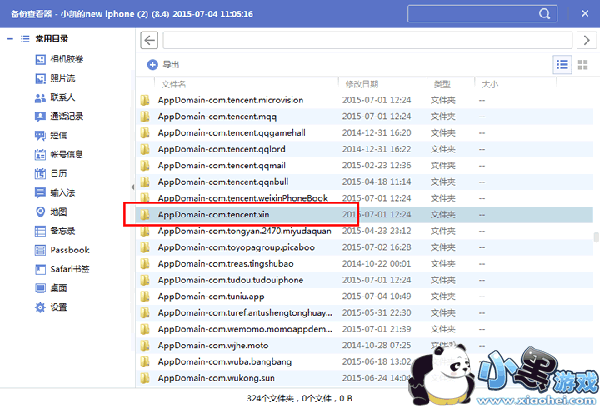Screen dimensions: 600x409
Task: Click date 2014-10-22 00:01 of tingshubao row
Action: tap(377, 264)
